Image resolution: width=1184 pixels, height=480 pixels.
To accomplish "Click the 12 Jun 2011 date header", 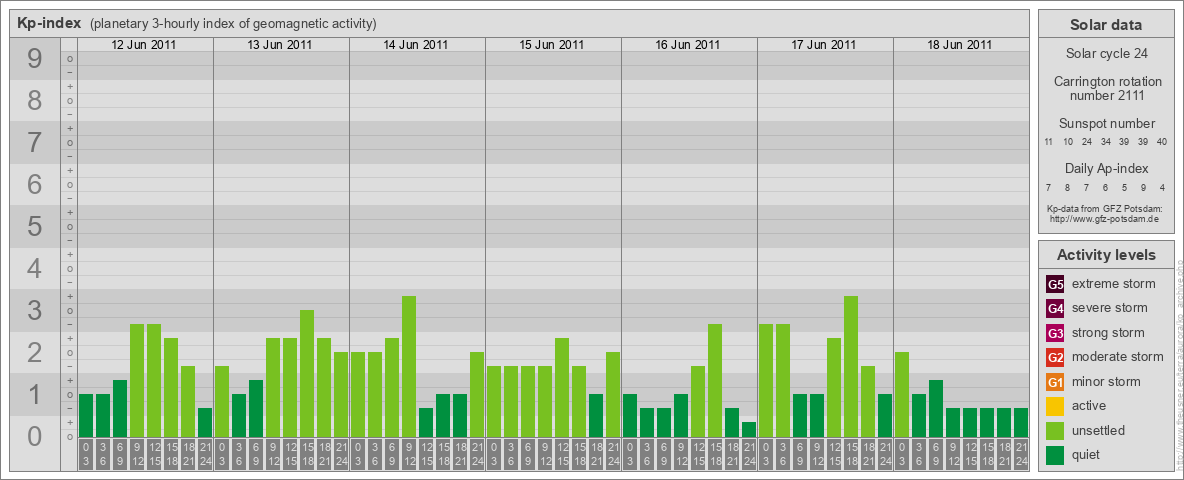I will pos(143,45).
